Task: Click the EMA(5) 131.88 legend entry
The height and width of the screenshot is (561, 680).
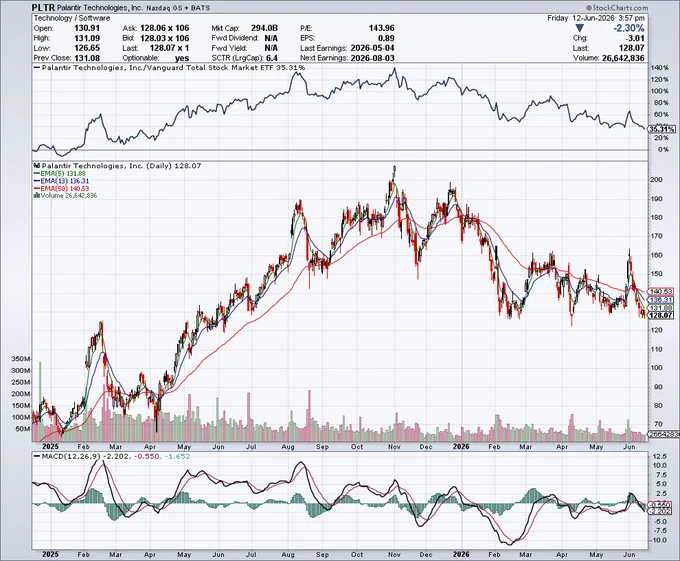Action: pyautogui.click(x=60, y=173)
